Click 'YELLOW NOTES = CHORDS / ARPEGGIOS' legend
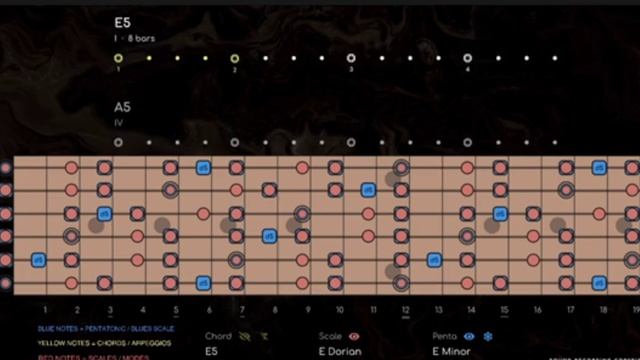The height and width of the screenshot is (360, 640). (x=104, y=343)
